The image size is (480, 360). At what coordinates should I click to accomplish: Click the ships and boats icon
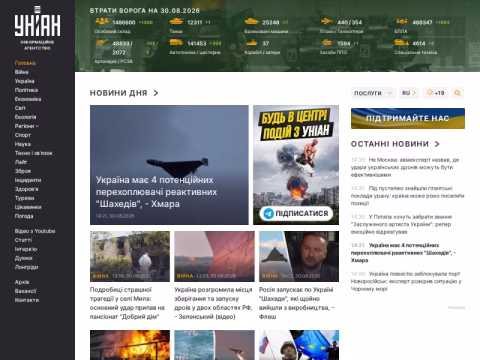coord(251,42)
